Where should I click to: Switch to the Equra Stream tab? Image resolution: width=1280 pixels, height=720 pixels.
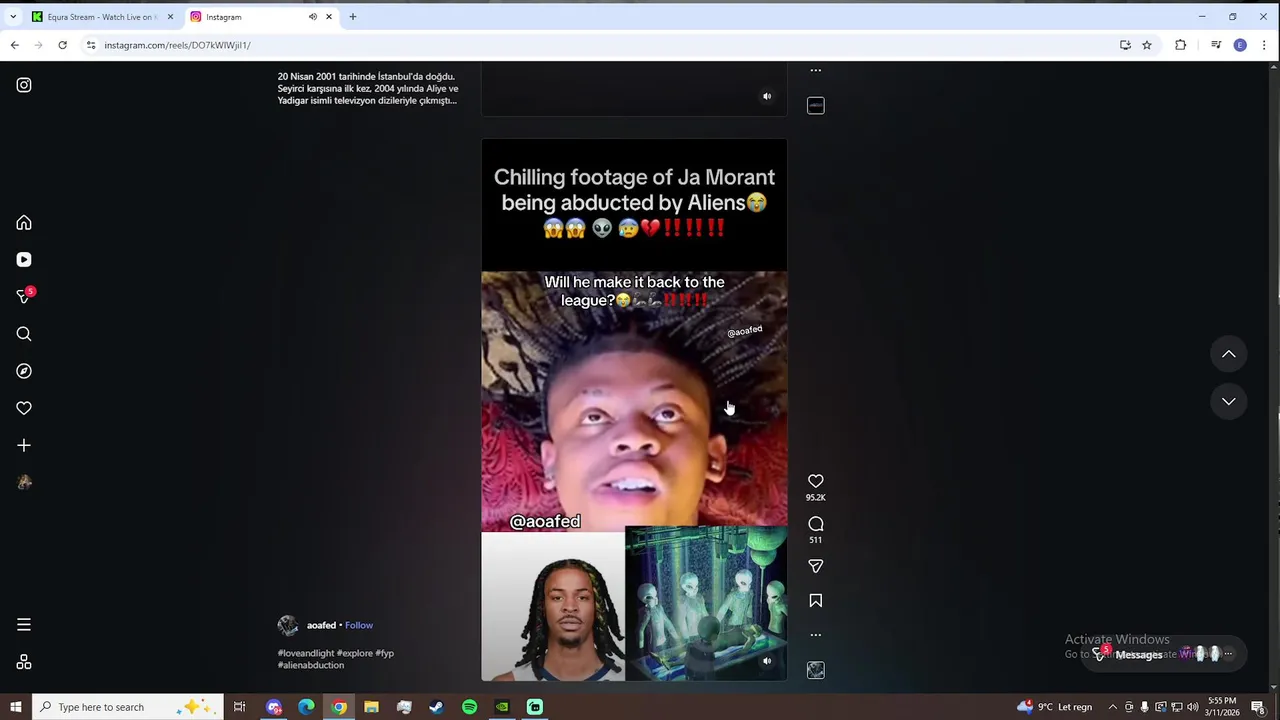tap(100, 17)
